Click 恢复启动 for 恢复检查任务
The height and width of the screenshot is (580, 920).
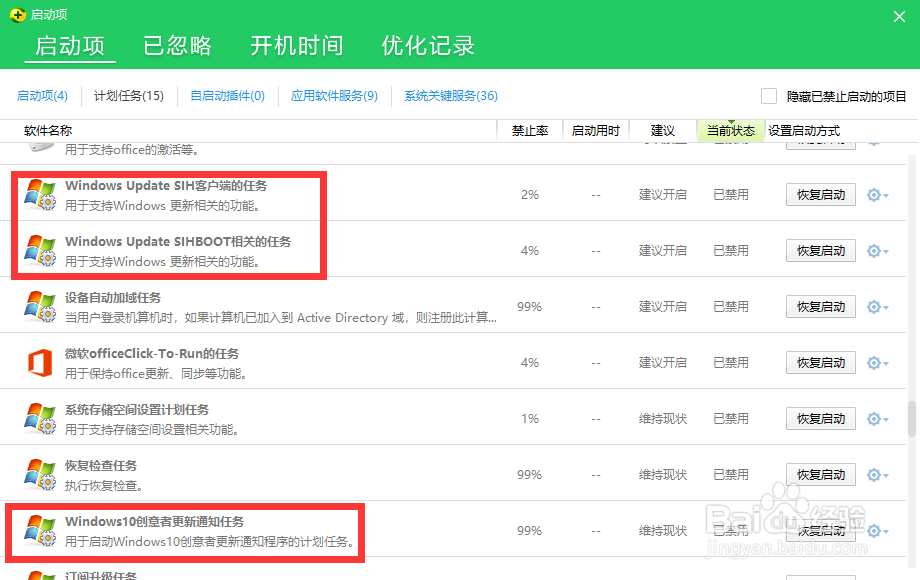tap(821, 474)
